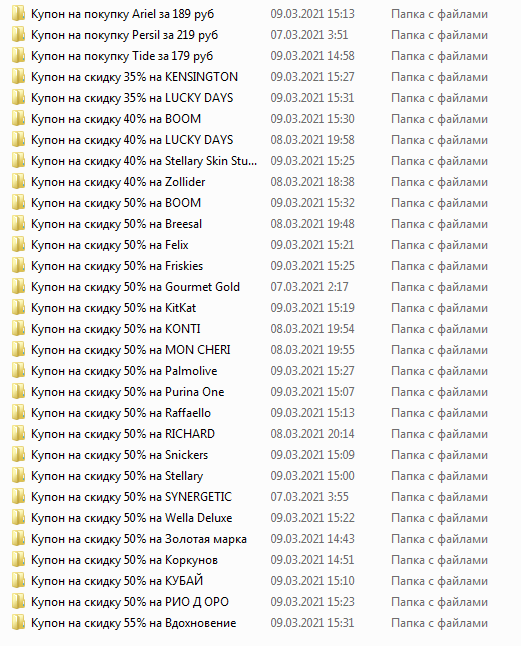
Task: Select the Ariel за 189 руб folder icon
Action: coord(19,14)
